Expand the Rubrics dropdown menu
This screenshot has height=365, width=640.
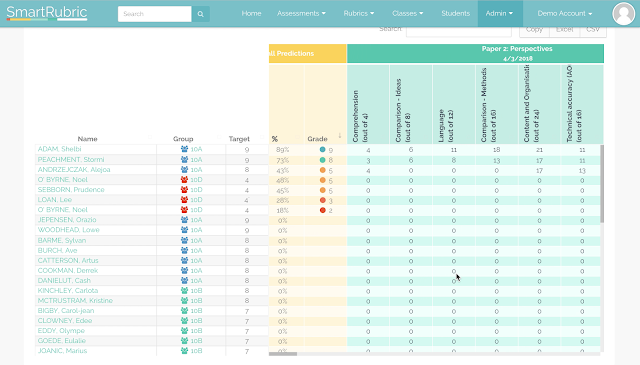359,13
